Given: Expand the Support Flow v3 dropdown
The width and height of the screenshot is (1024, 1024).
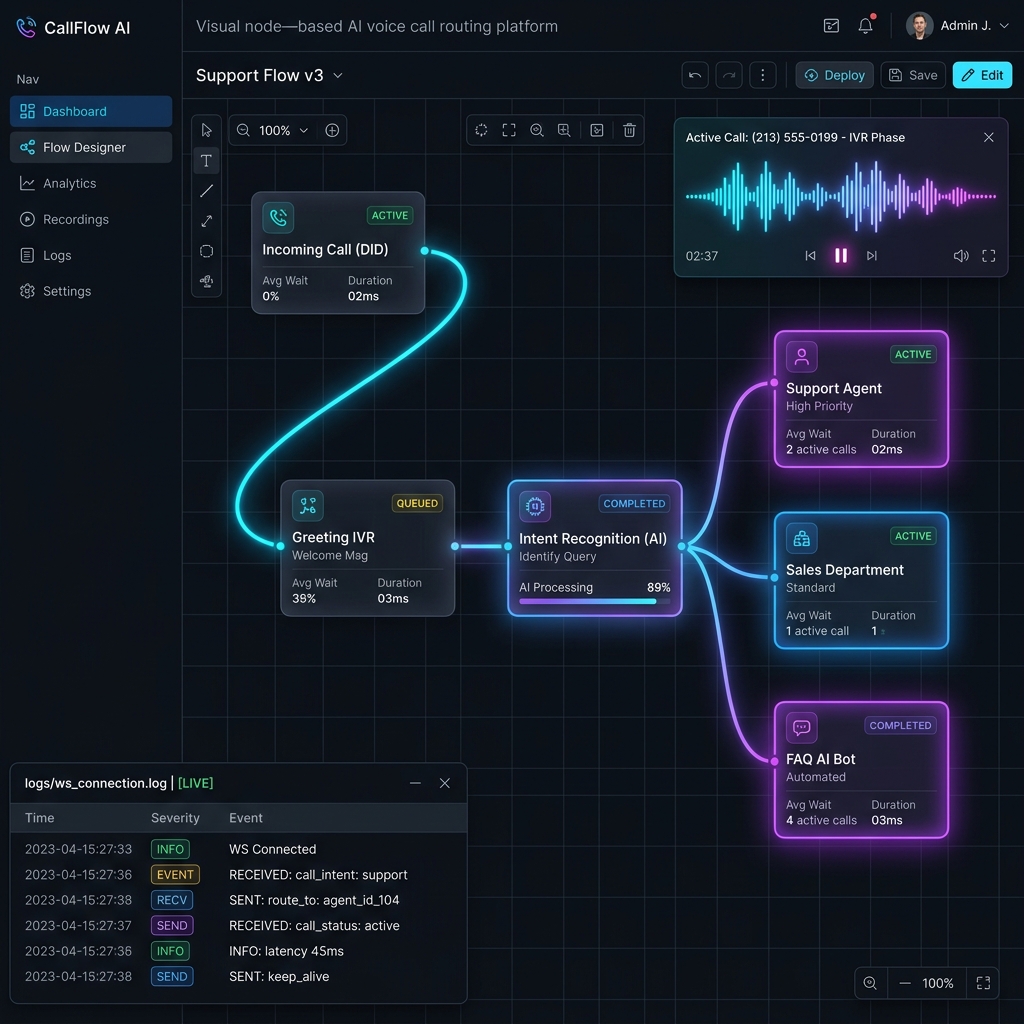Looking at the screenshot, I should pos(338,75).
